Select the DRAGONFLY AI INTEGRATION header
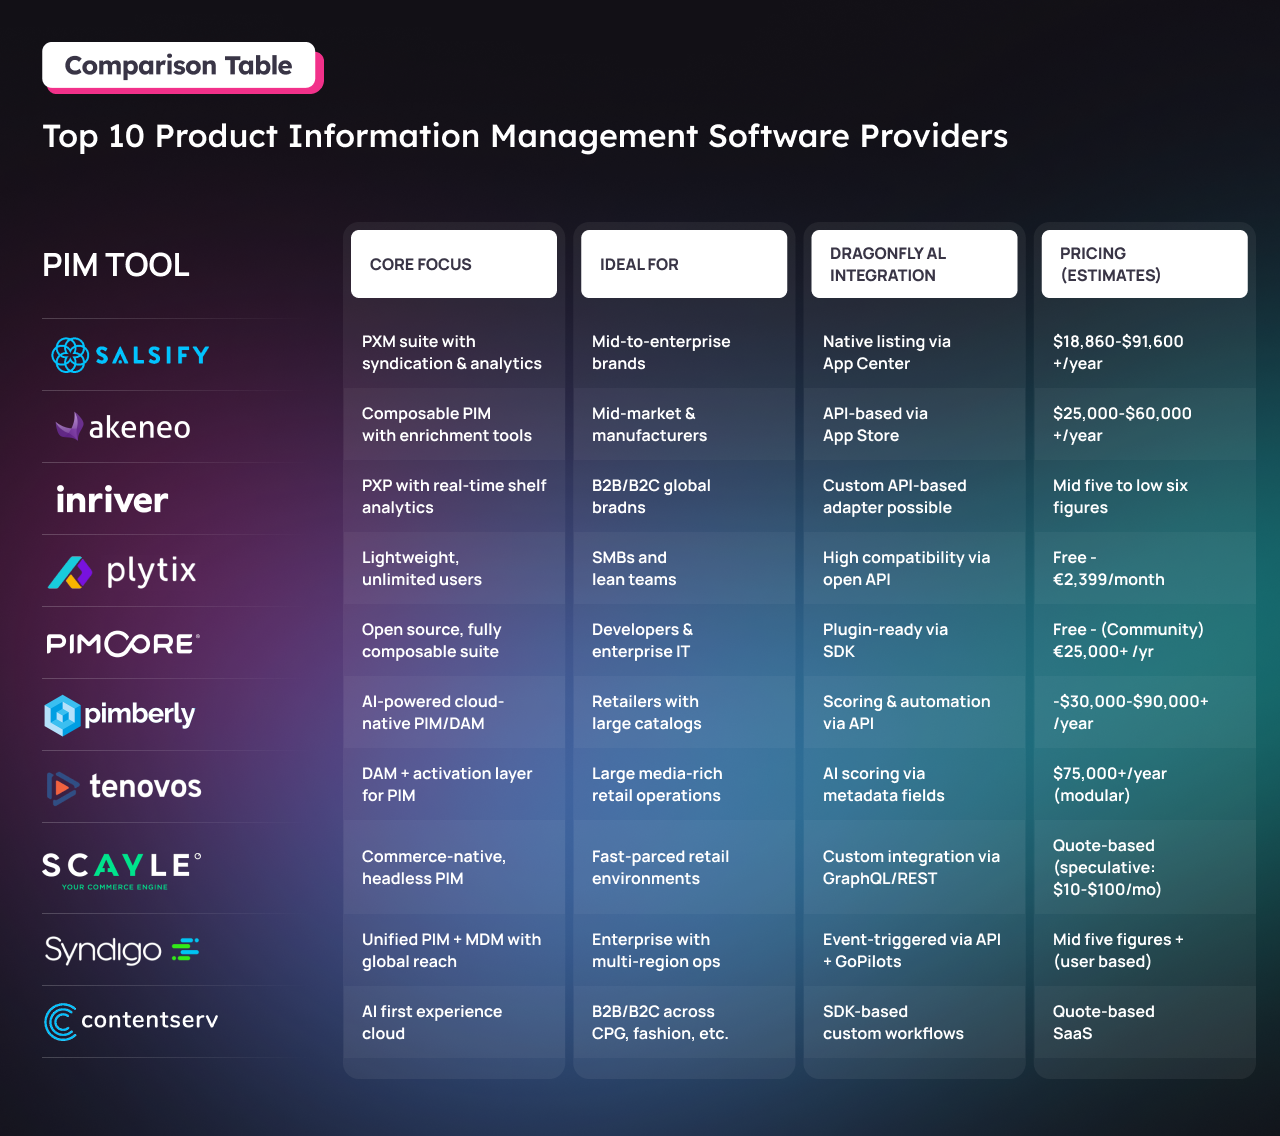This screenshot has height=1136, width=1280. click(x=914, y=264)
